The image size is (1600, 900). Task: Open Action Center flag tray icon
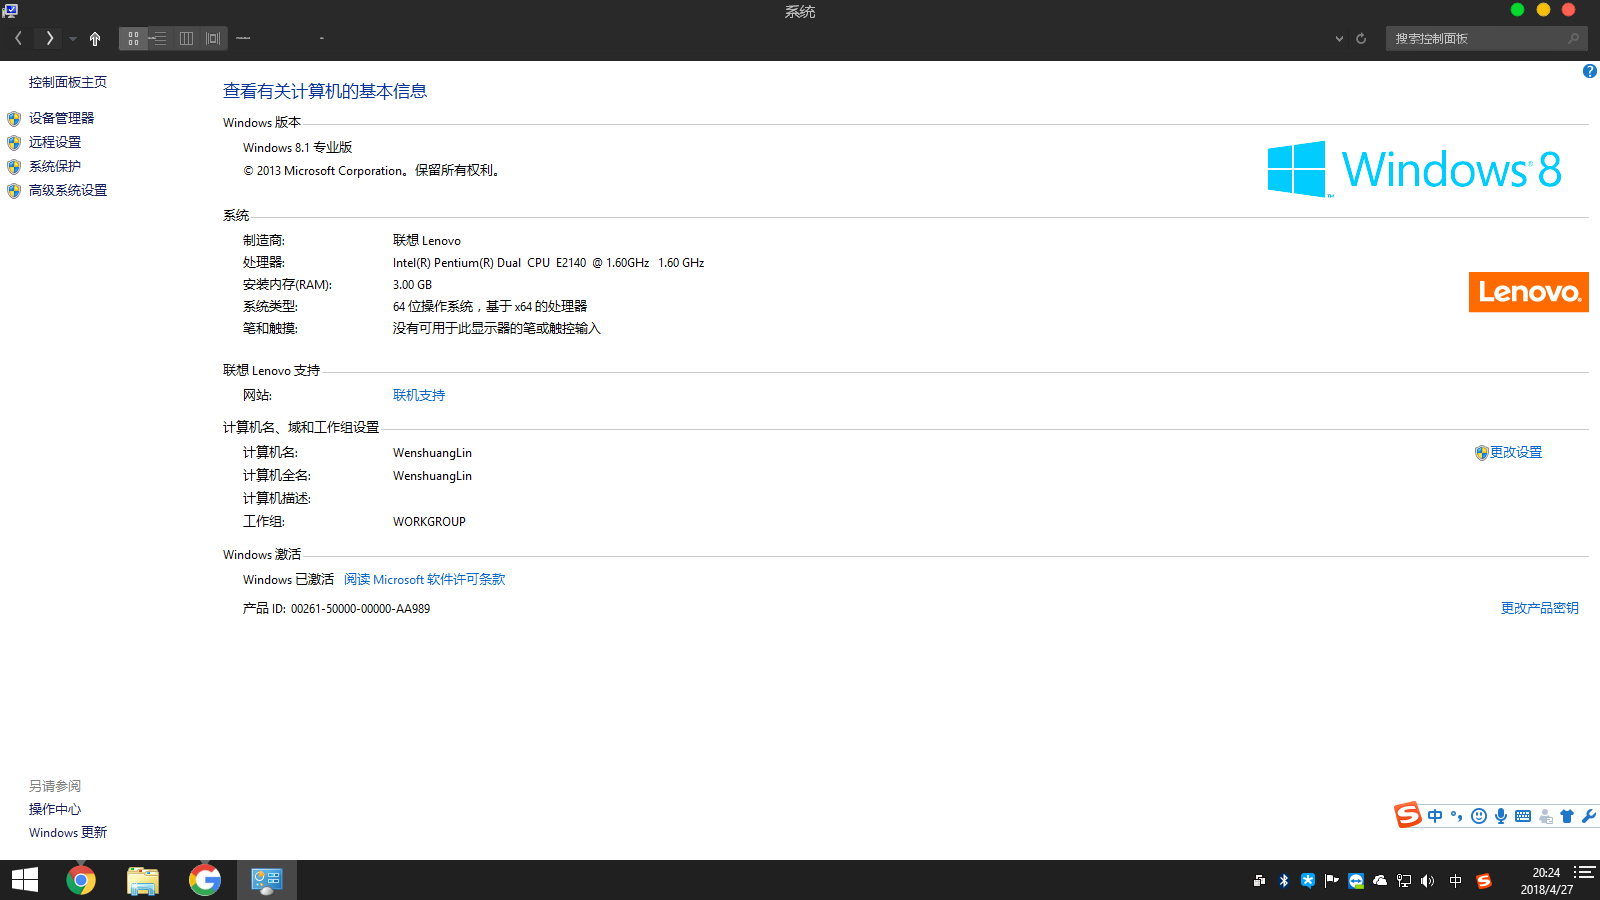point(1332,881)
